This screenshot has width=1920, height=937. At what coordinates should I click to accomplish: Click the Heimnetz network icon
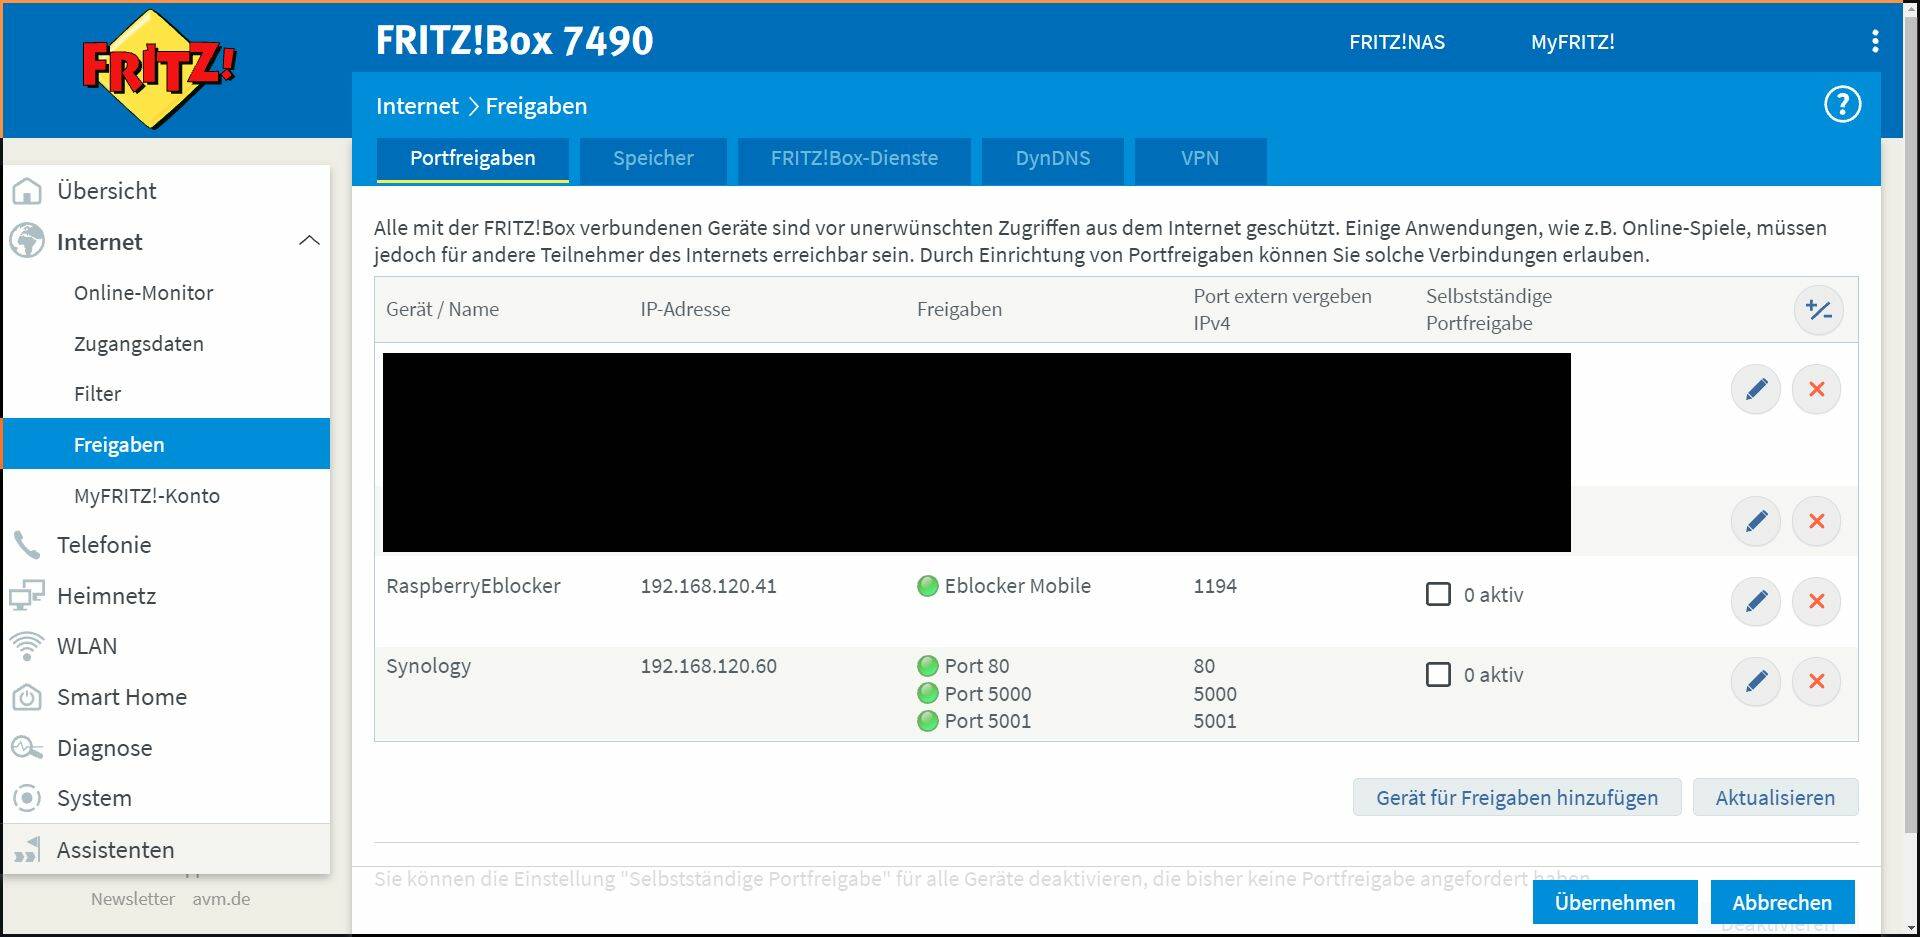click(x=27, y=596)
